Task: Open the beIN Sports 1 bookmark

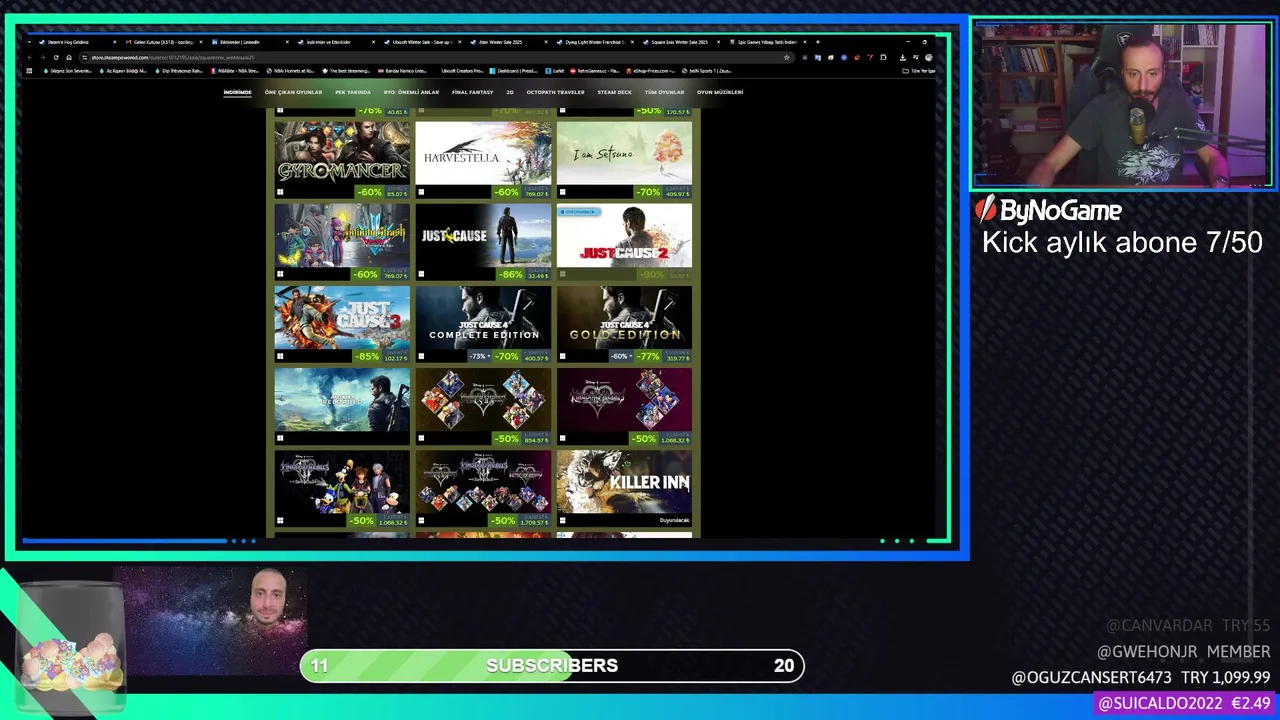Action: pos(706,71)
